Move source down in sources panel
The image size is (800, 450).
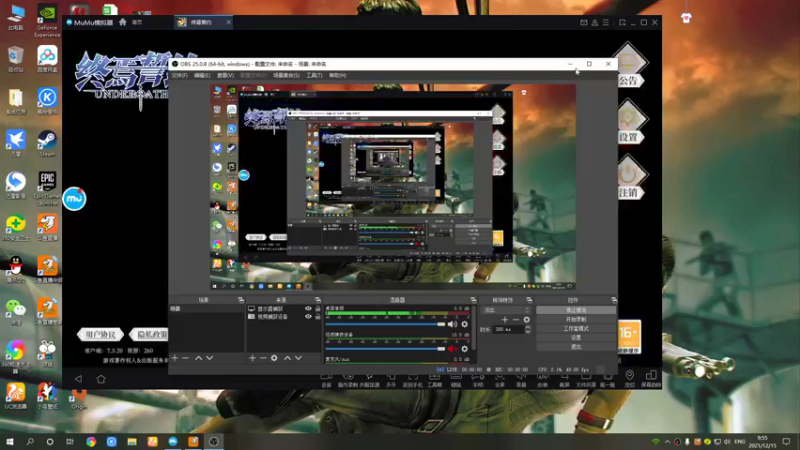coord(298,358)
